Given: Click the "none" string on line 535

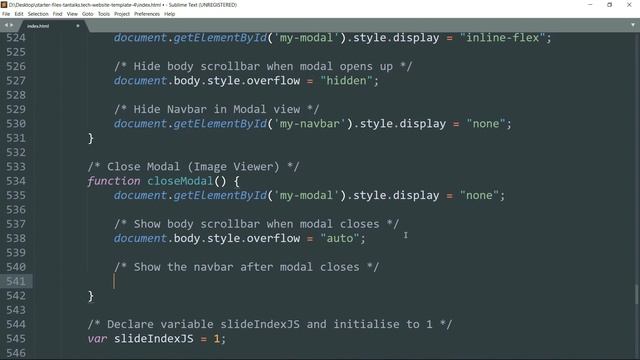Looking at the screenshot, I should coord(479,196).
